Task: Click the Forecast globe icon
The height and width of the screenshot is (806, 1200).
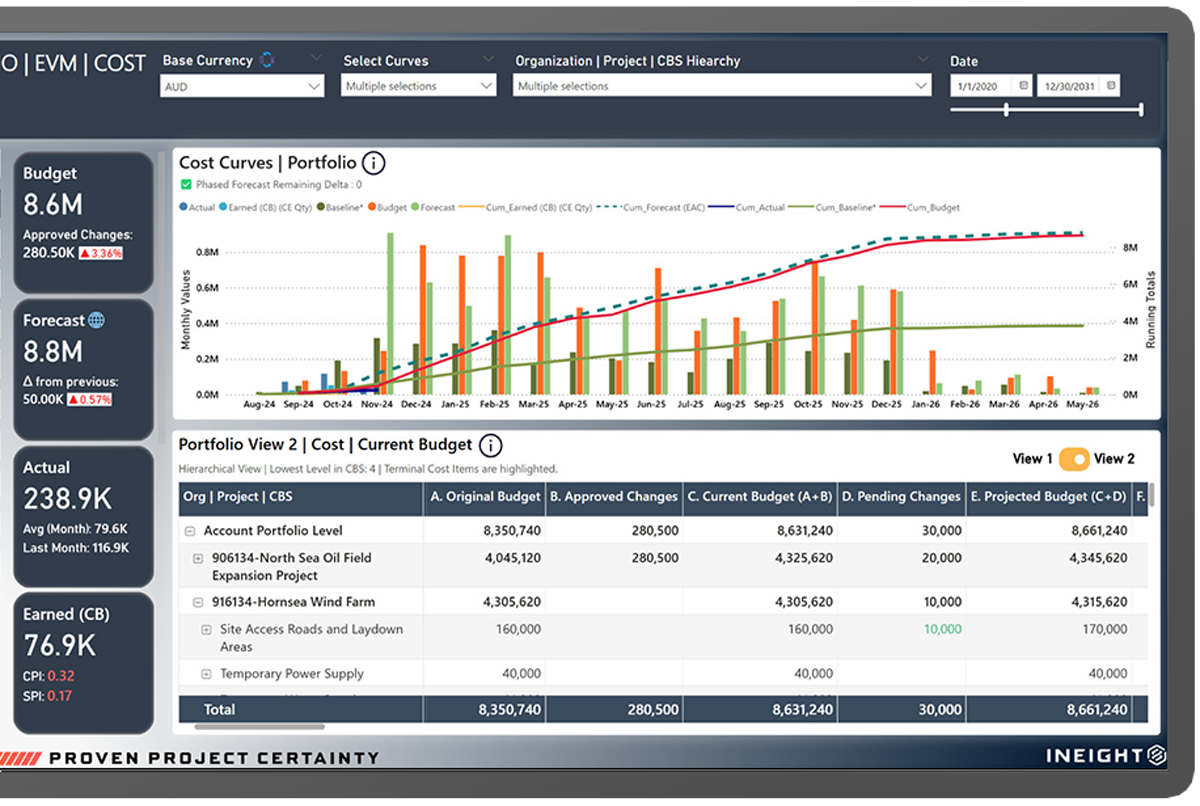Action: tap(96, 321)
